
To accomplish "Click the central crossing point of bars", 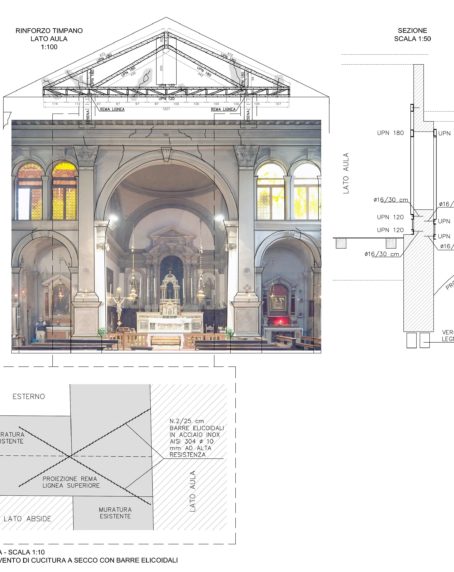I will pos(70,456).
